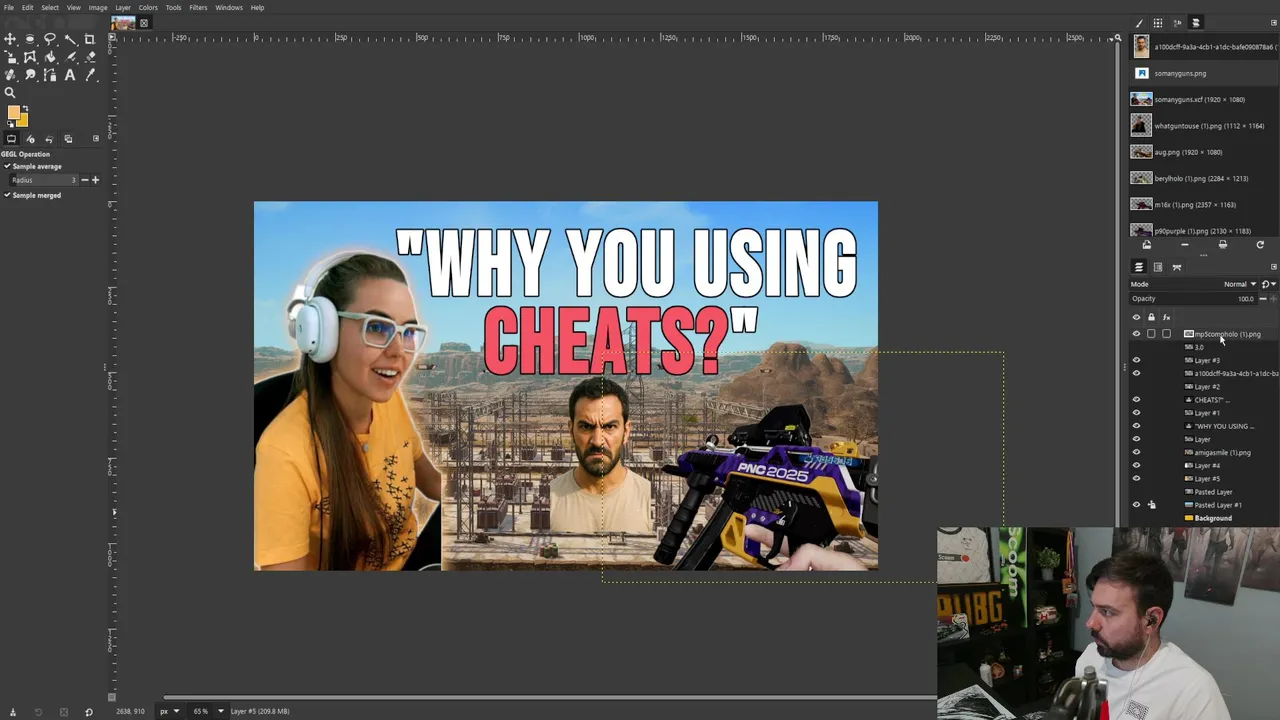Click the foreground color swatch
Image resolution: width=1280 pixels, height=720 pixels.
tap(13, 112)
